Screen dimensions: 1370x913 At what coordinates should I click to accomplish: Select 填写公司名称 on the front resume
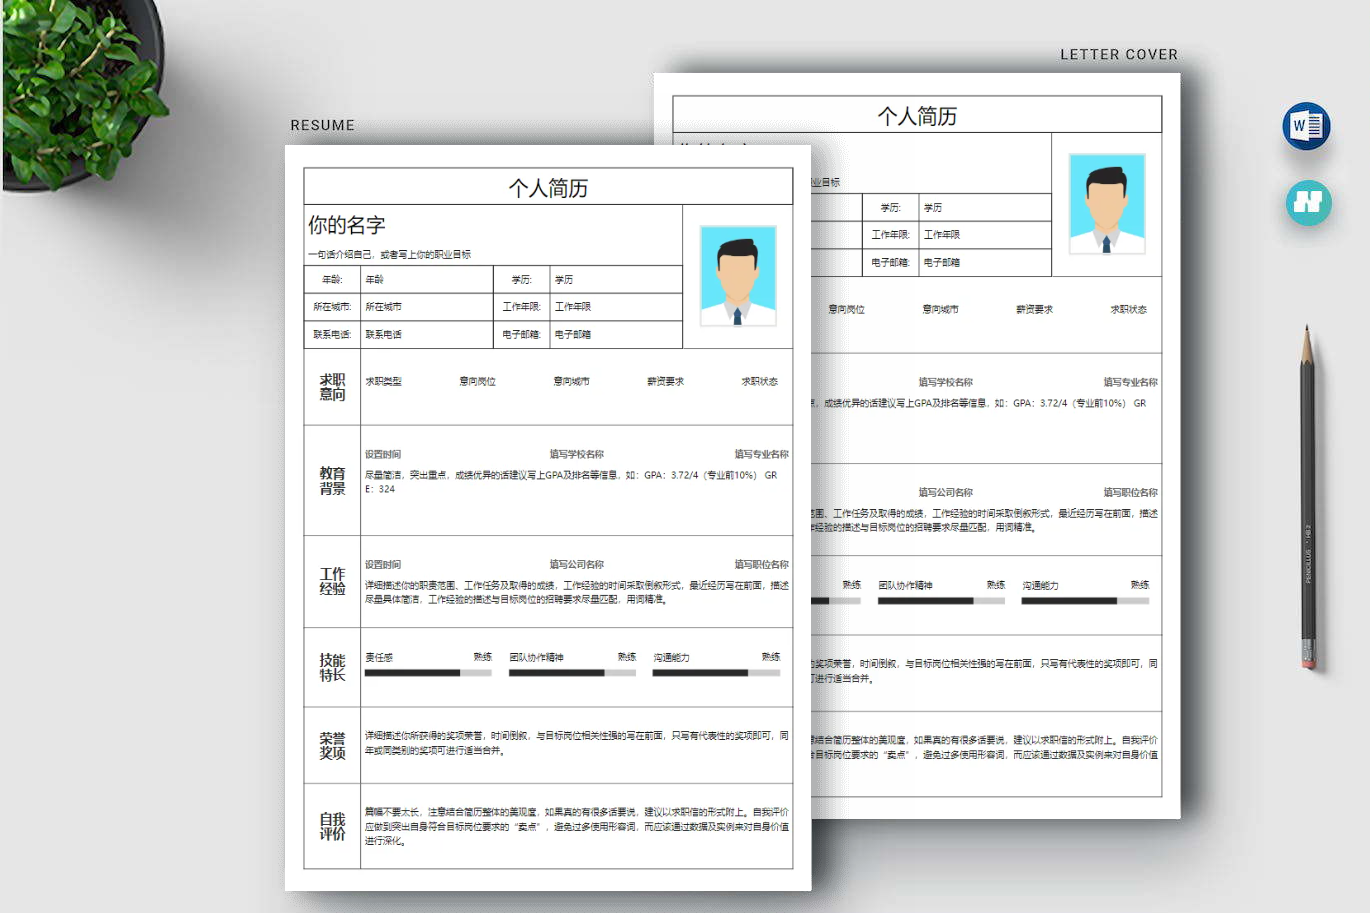(x=576, y=564)
